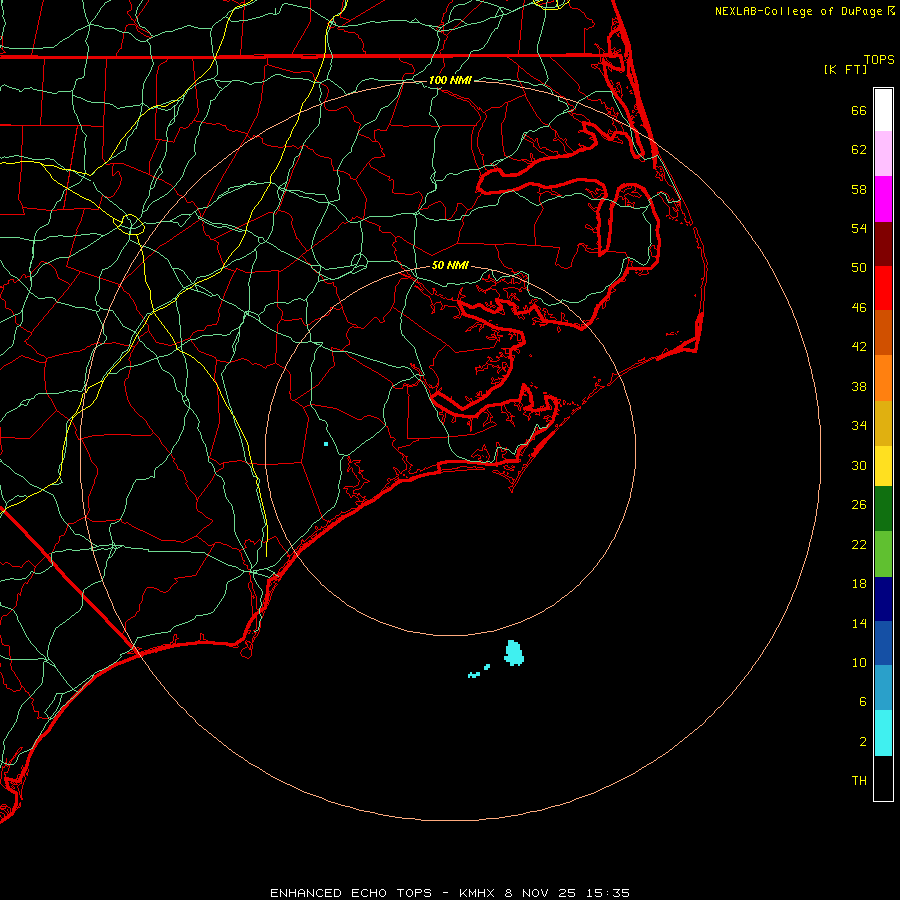The width and height of the screenshot is (900, 900).
Task: Click the "TH" threshold label
Action: 859,781
